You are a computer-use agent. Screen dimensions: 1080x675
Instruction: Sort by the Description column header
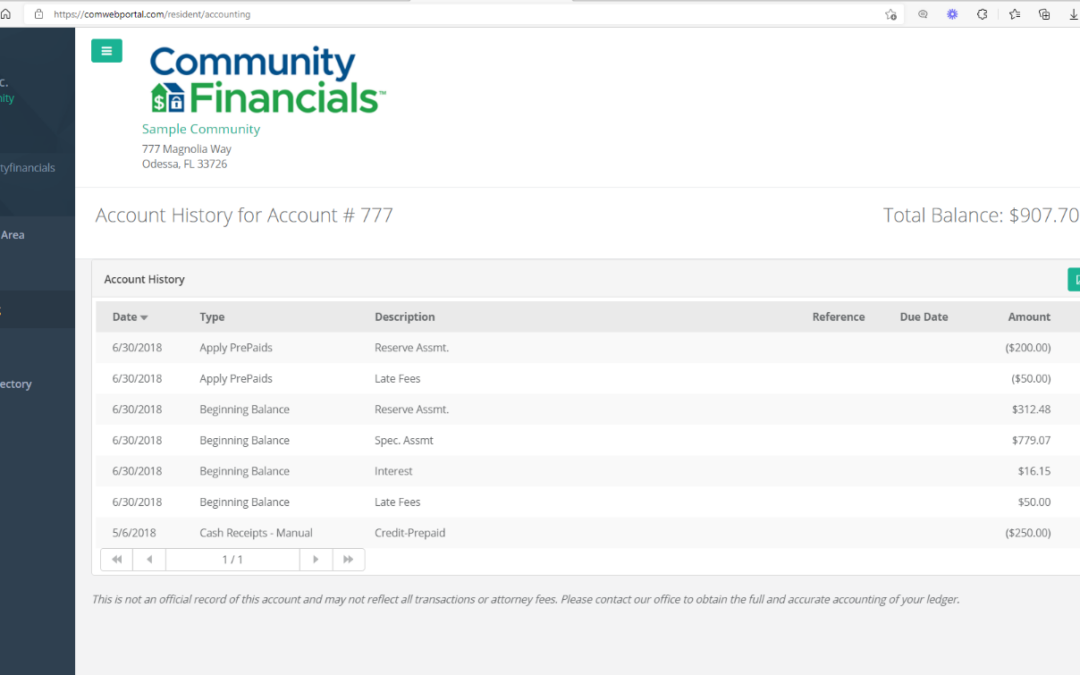coord(404,317)
